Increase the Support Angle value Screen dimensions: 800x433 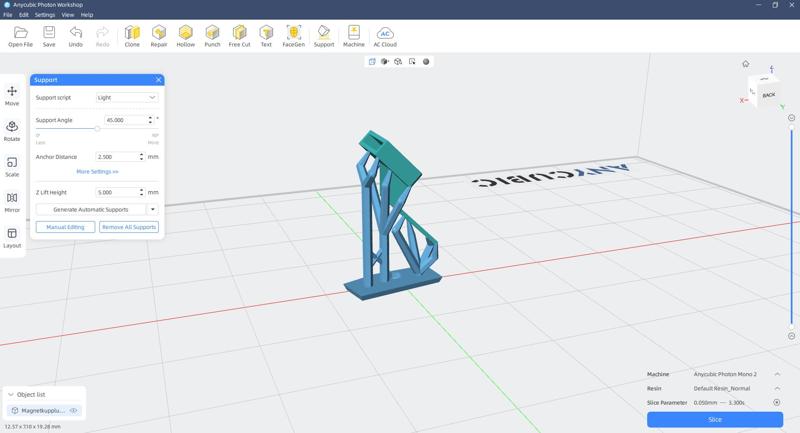coord(150,118)
